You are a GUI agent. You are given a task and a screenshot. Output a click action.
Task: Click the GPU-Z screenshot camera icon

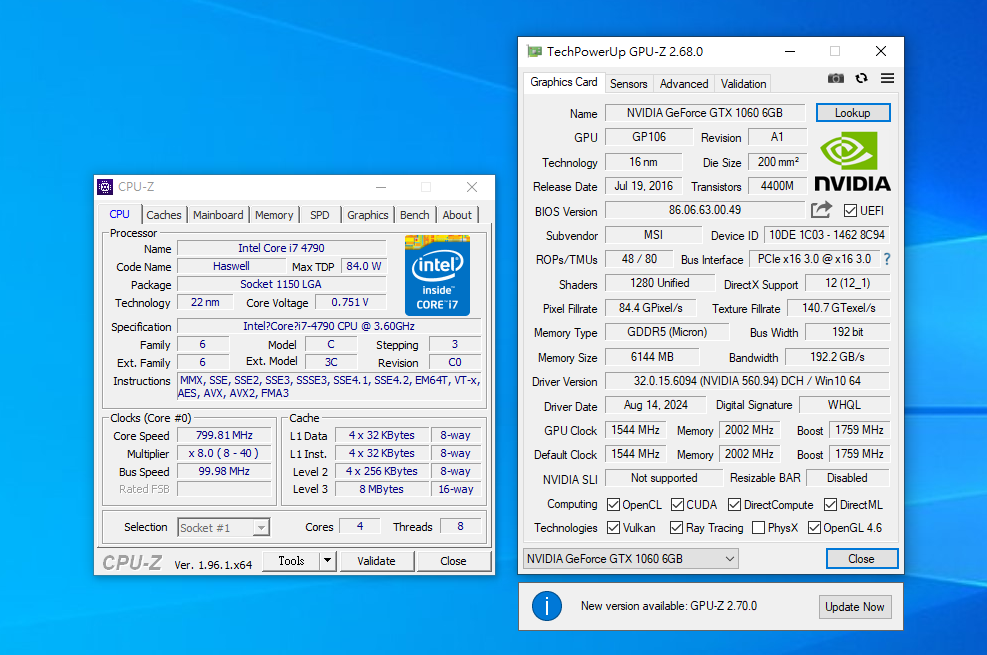(x=835, y=78)
